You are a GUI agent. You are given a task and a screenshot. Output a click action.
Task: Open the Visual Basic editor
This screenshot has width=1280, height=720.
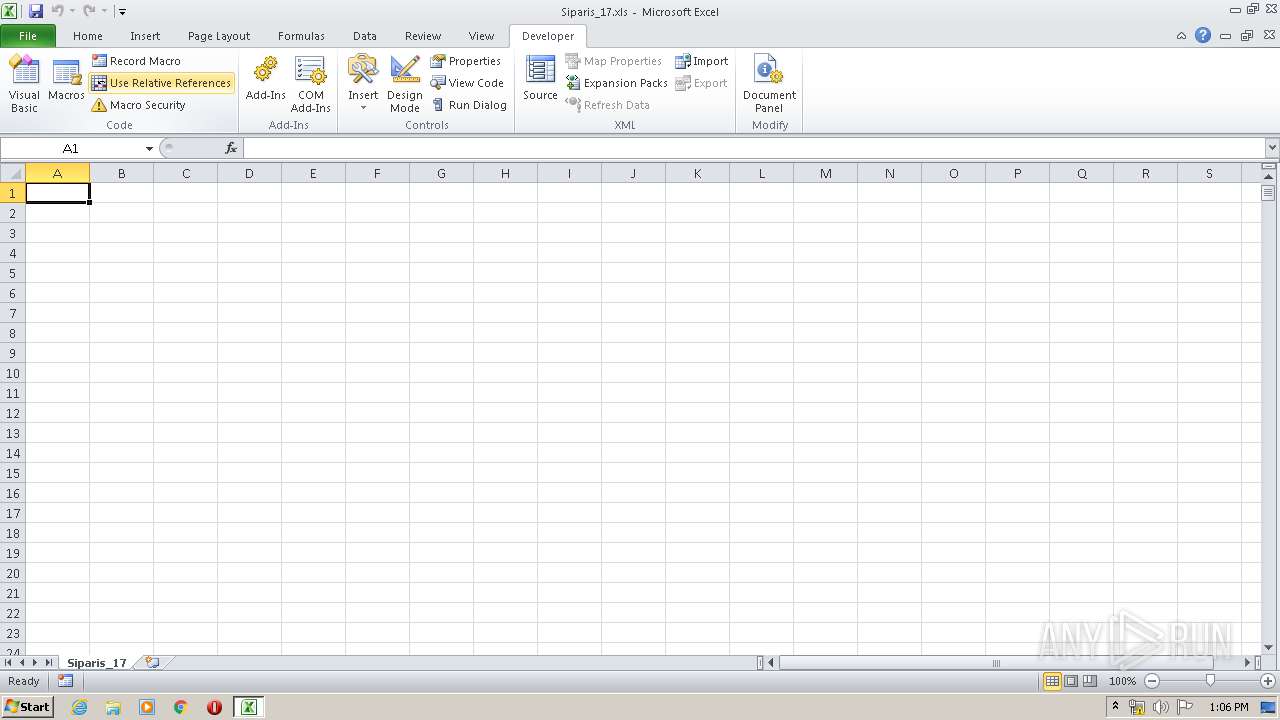pyautogui.click(x=24, y=84)
